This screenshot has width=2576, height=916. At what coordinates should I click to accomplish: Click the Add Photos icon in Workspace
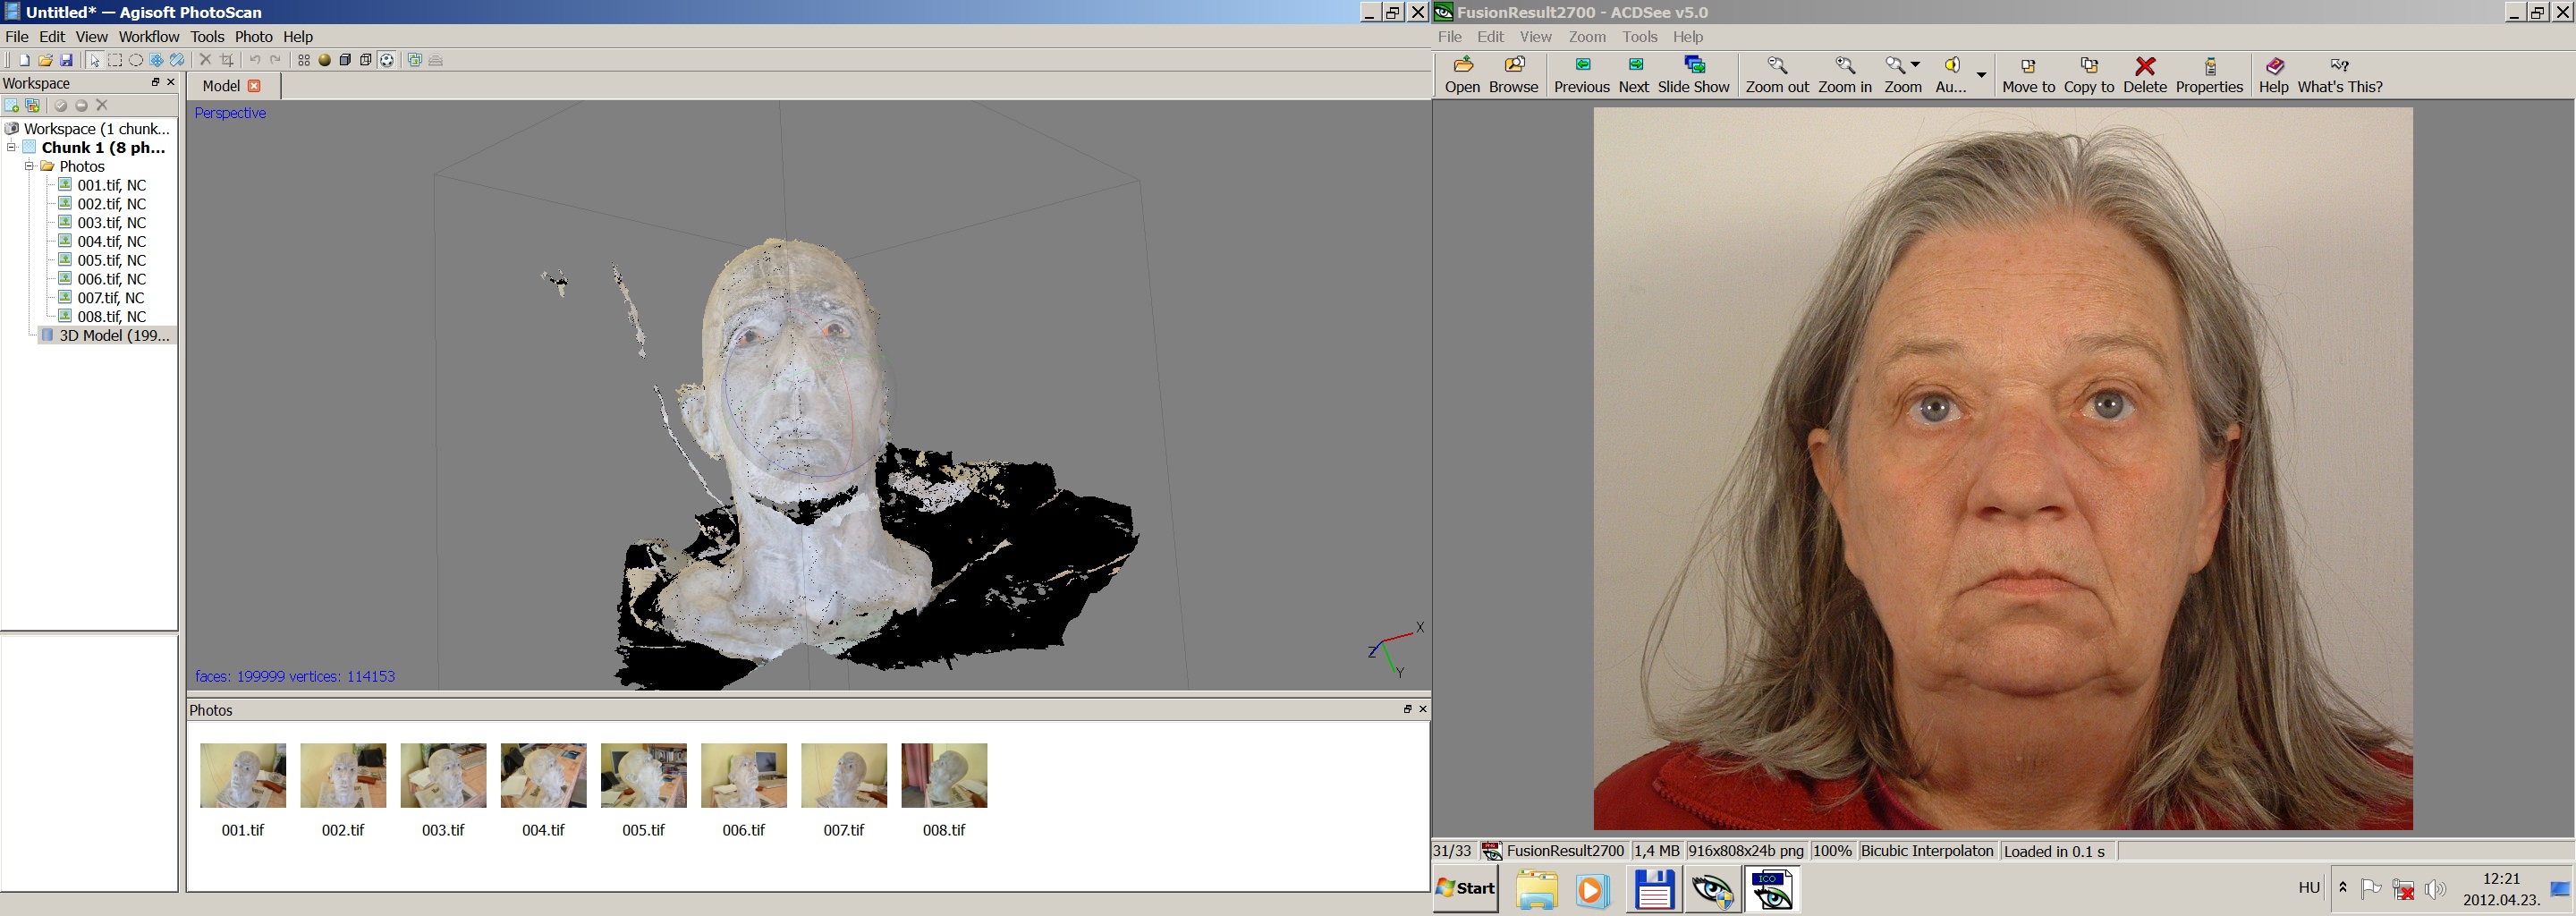(12, 105)
